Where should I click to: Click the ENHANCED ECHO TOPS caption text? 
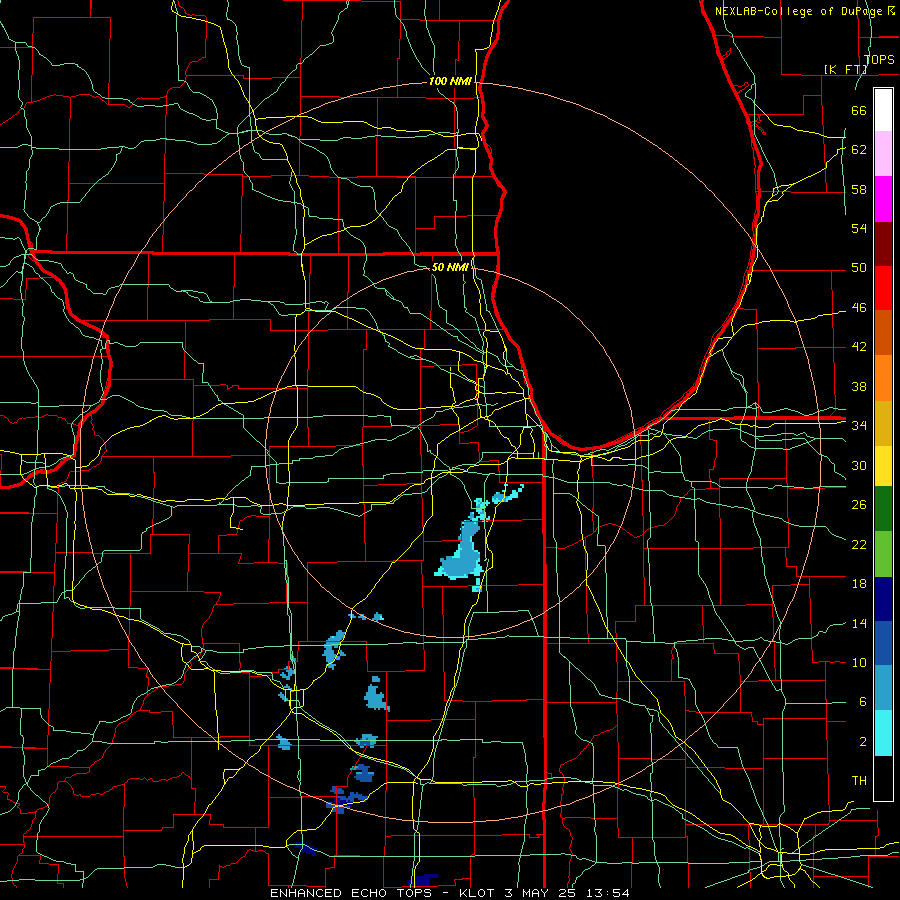pyautogui.click(x=350, y=893)
